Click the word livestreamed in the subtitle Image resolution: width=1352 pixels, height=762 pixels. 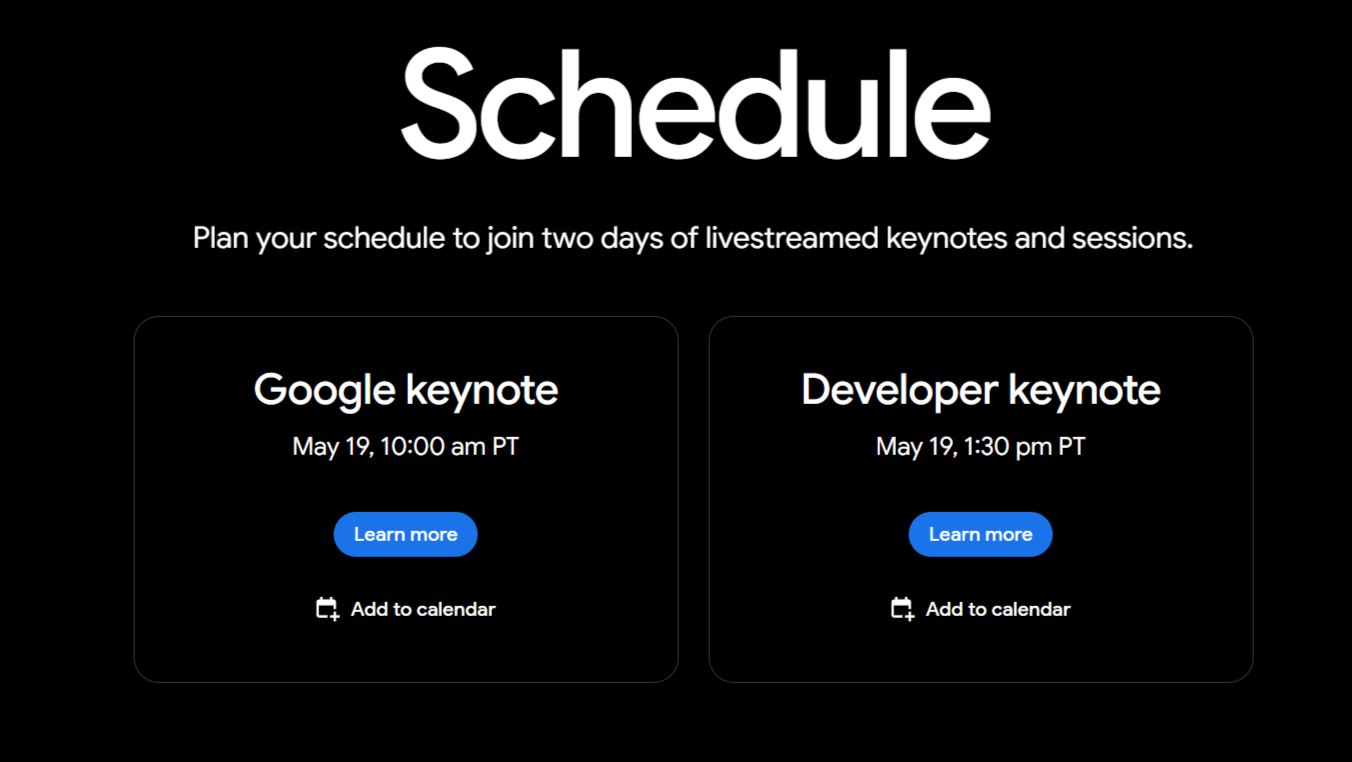[x=792, y=239]
